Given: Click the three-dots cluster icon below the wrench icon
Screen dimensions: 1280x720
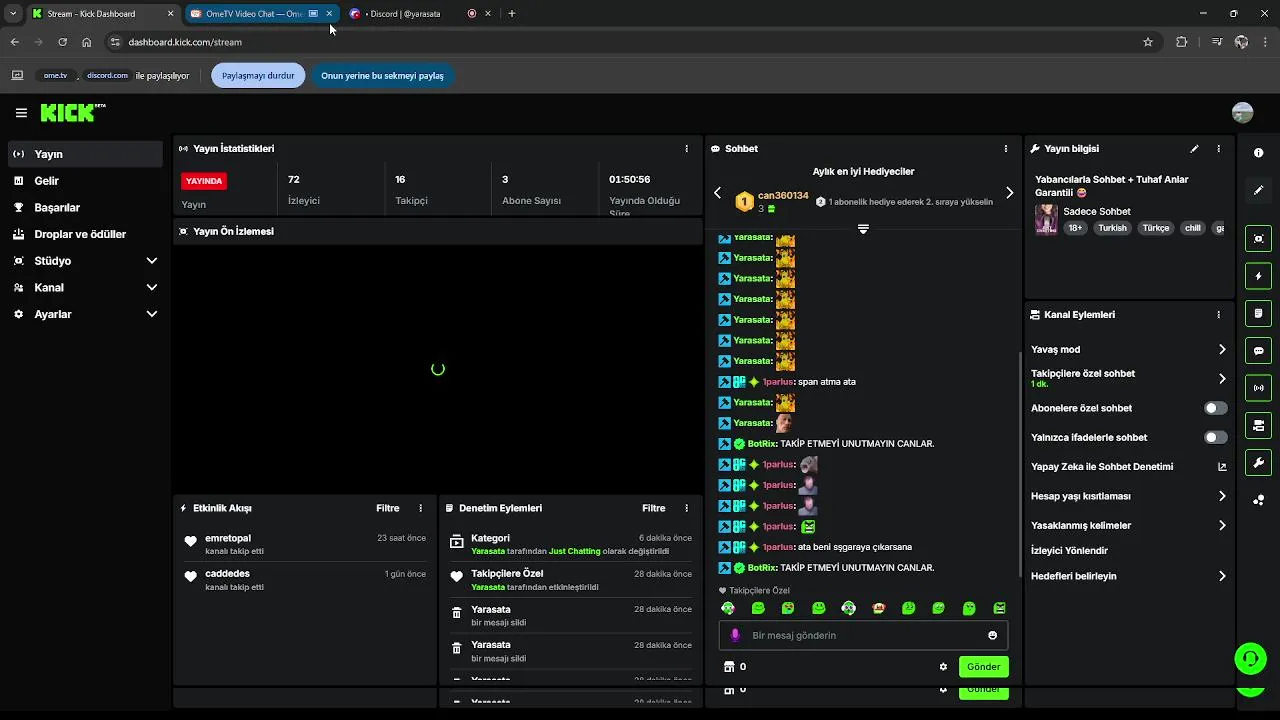Looking at the screenshot, I should [1258, 500].
